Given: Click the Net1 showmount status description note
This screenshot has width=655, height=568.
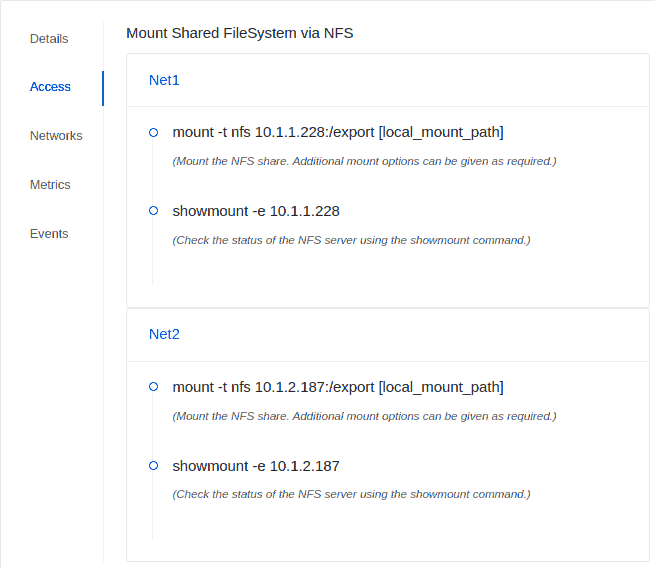Looking at the screenshot, I should [x=351, y=240].
